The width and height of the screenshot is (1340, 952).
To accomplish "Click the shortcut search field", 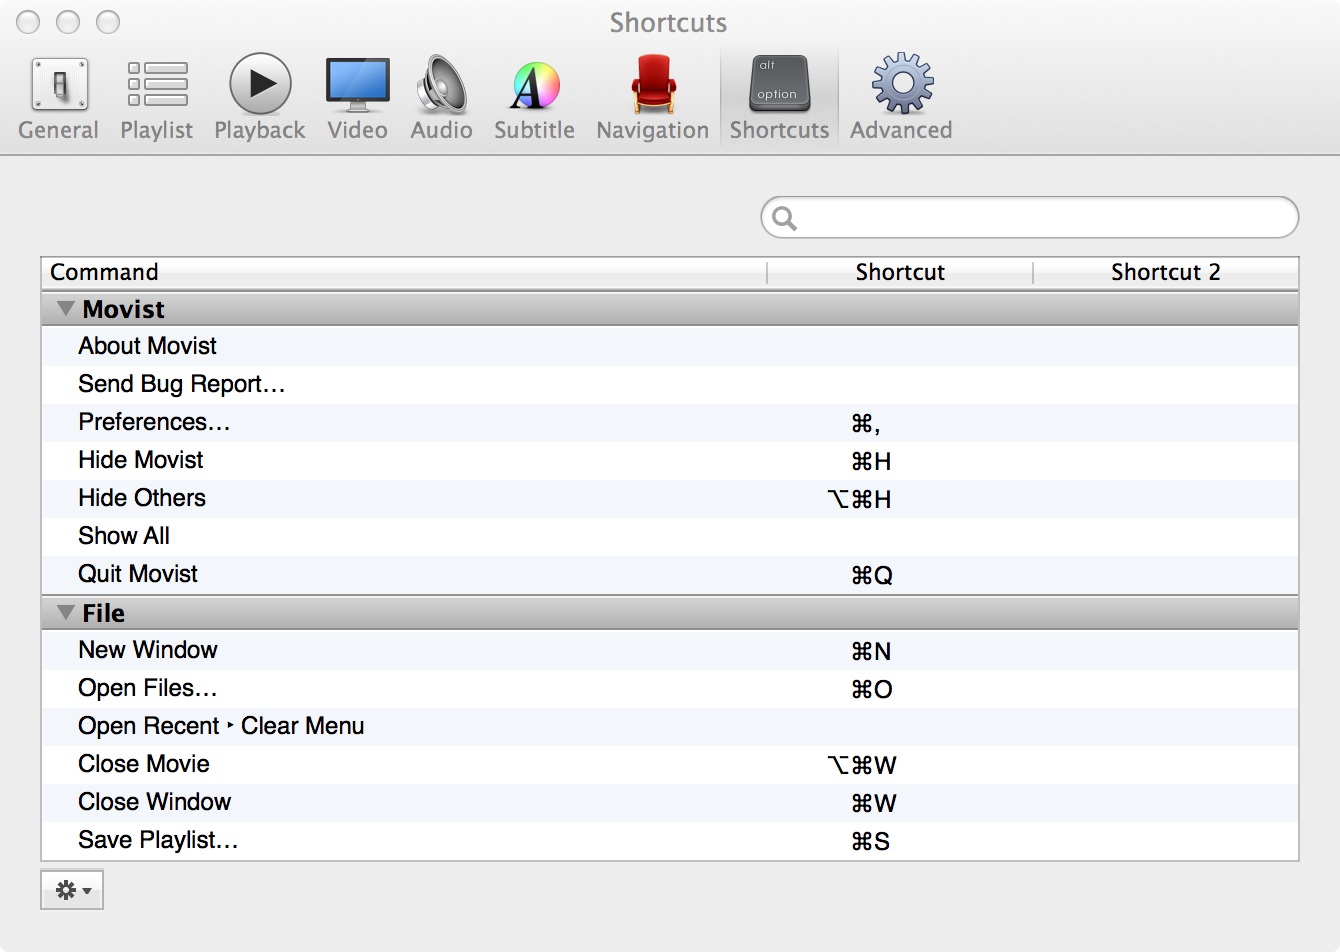I will point(1040,218).
